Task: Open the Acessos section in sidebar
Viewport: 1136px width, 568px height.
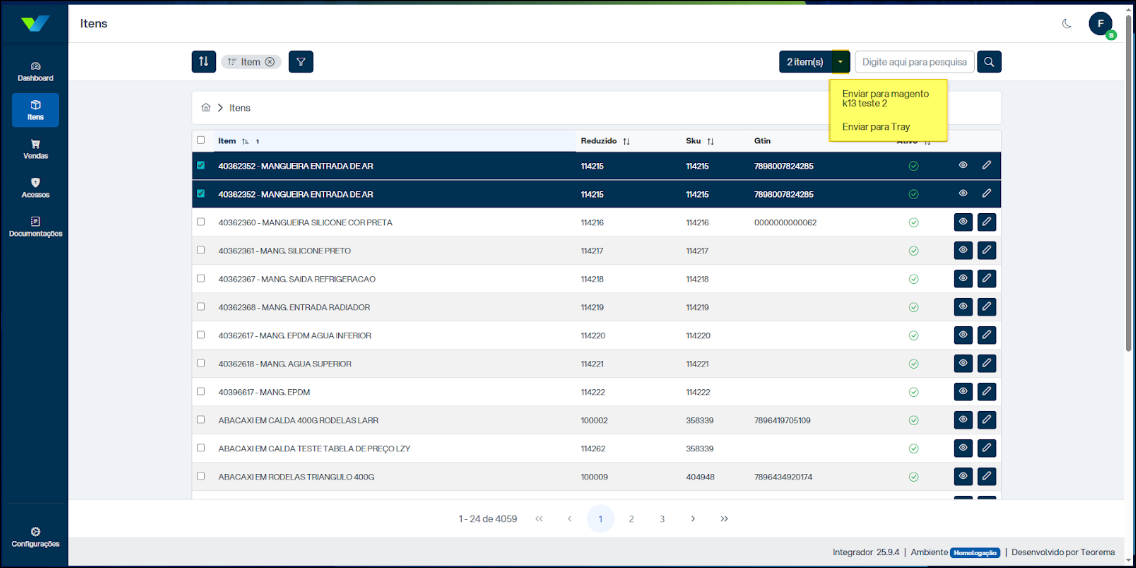Action: click(36, 188)
